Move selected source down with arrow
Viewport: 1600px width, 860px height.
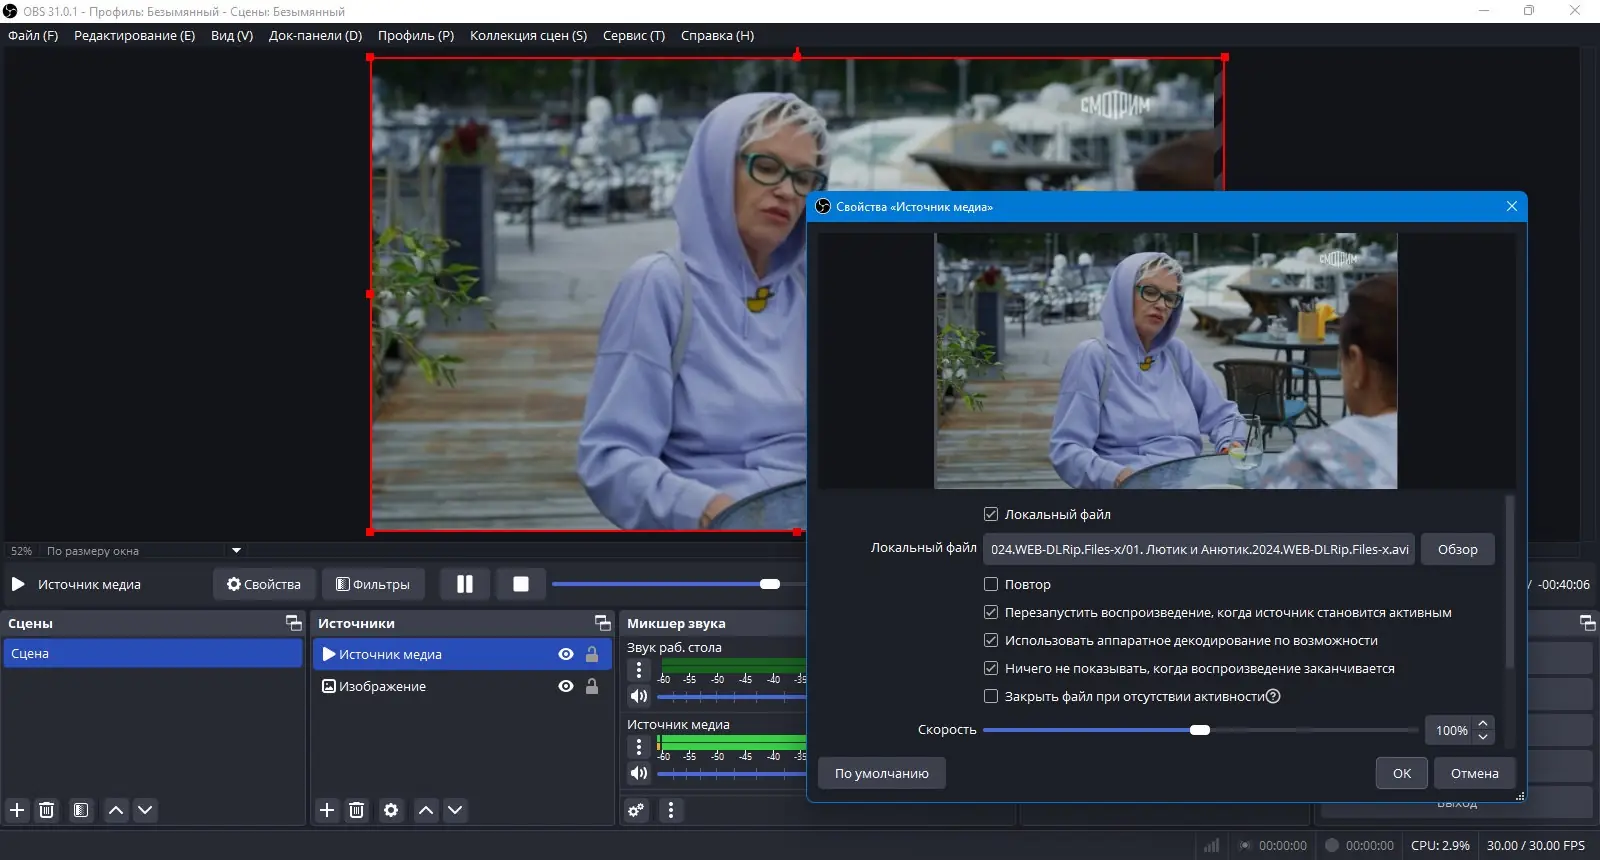click(x=455, y=810)
